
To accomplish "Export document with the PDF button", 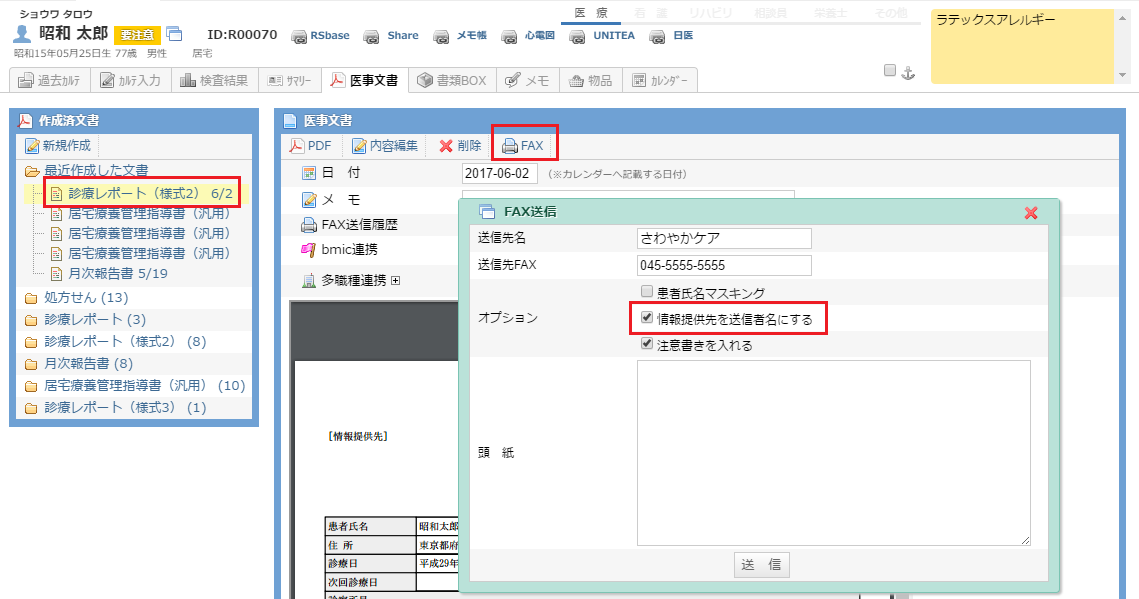I will 310,146.
